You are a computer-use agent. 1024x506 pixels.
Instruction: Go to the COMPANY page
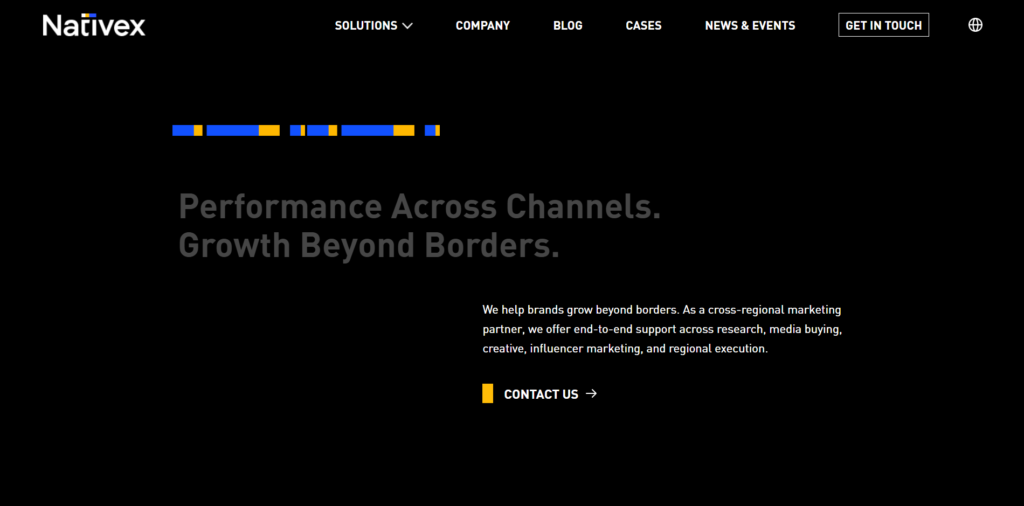click(483, 26)
